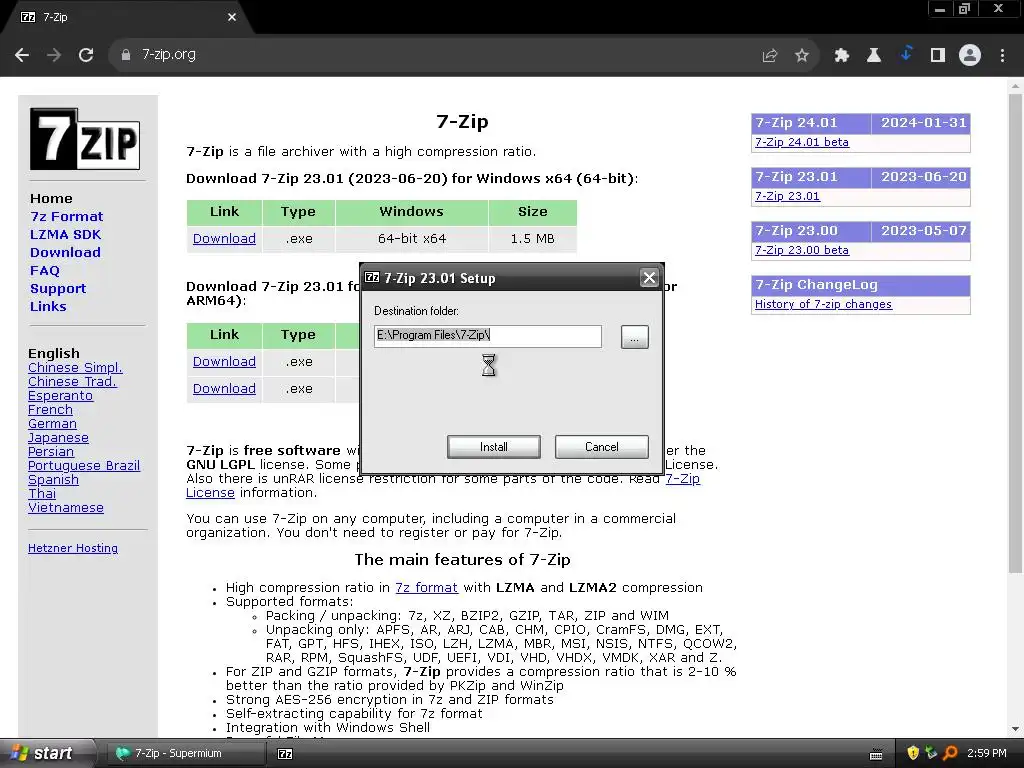This screenshot has width=1024, height=768.
Task: Switch language to Japanese
Action: pyautogui.click(x=58, y=438)
